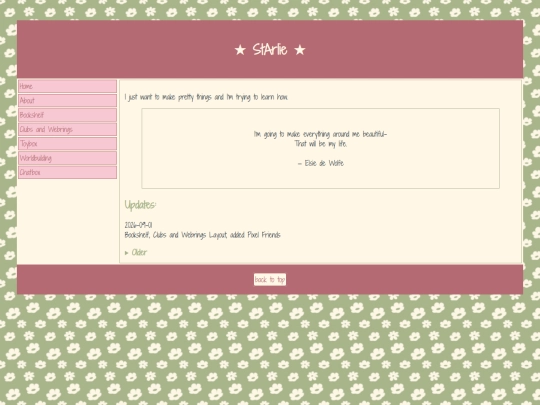This screenshot has width=540, height=405.
Task: Open the Bookshelf page
Action: click(x=68, y=115)
